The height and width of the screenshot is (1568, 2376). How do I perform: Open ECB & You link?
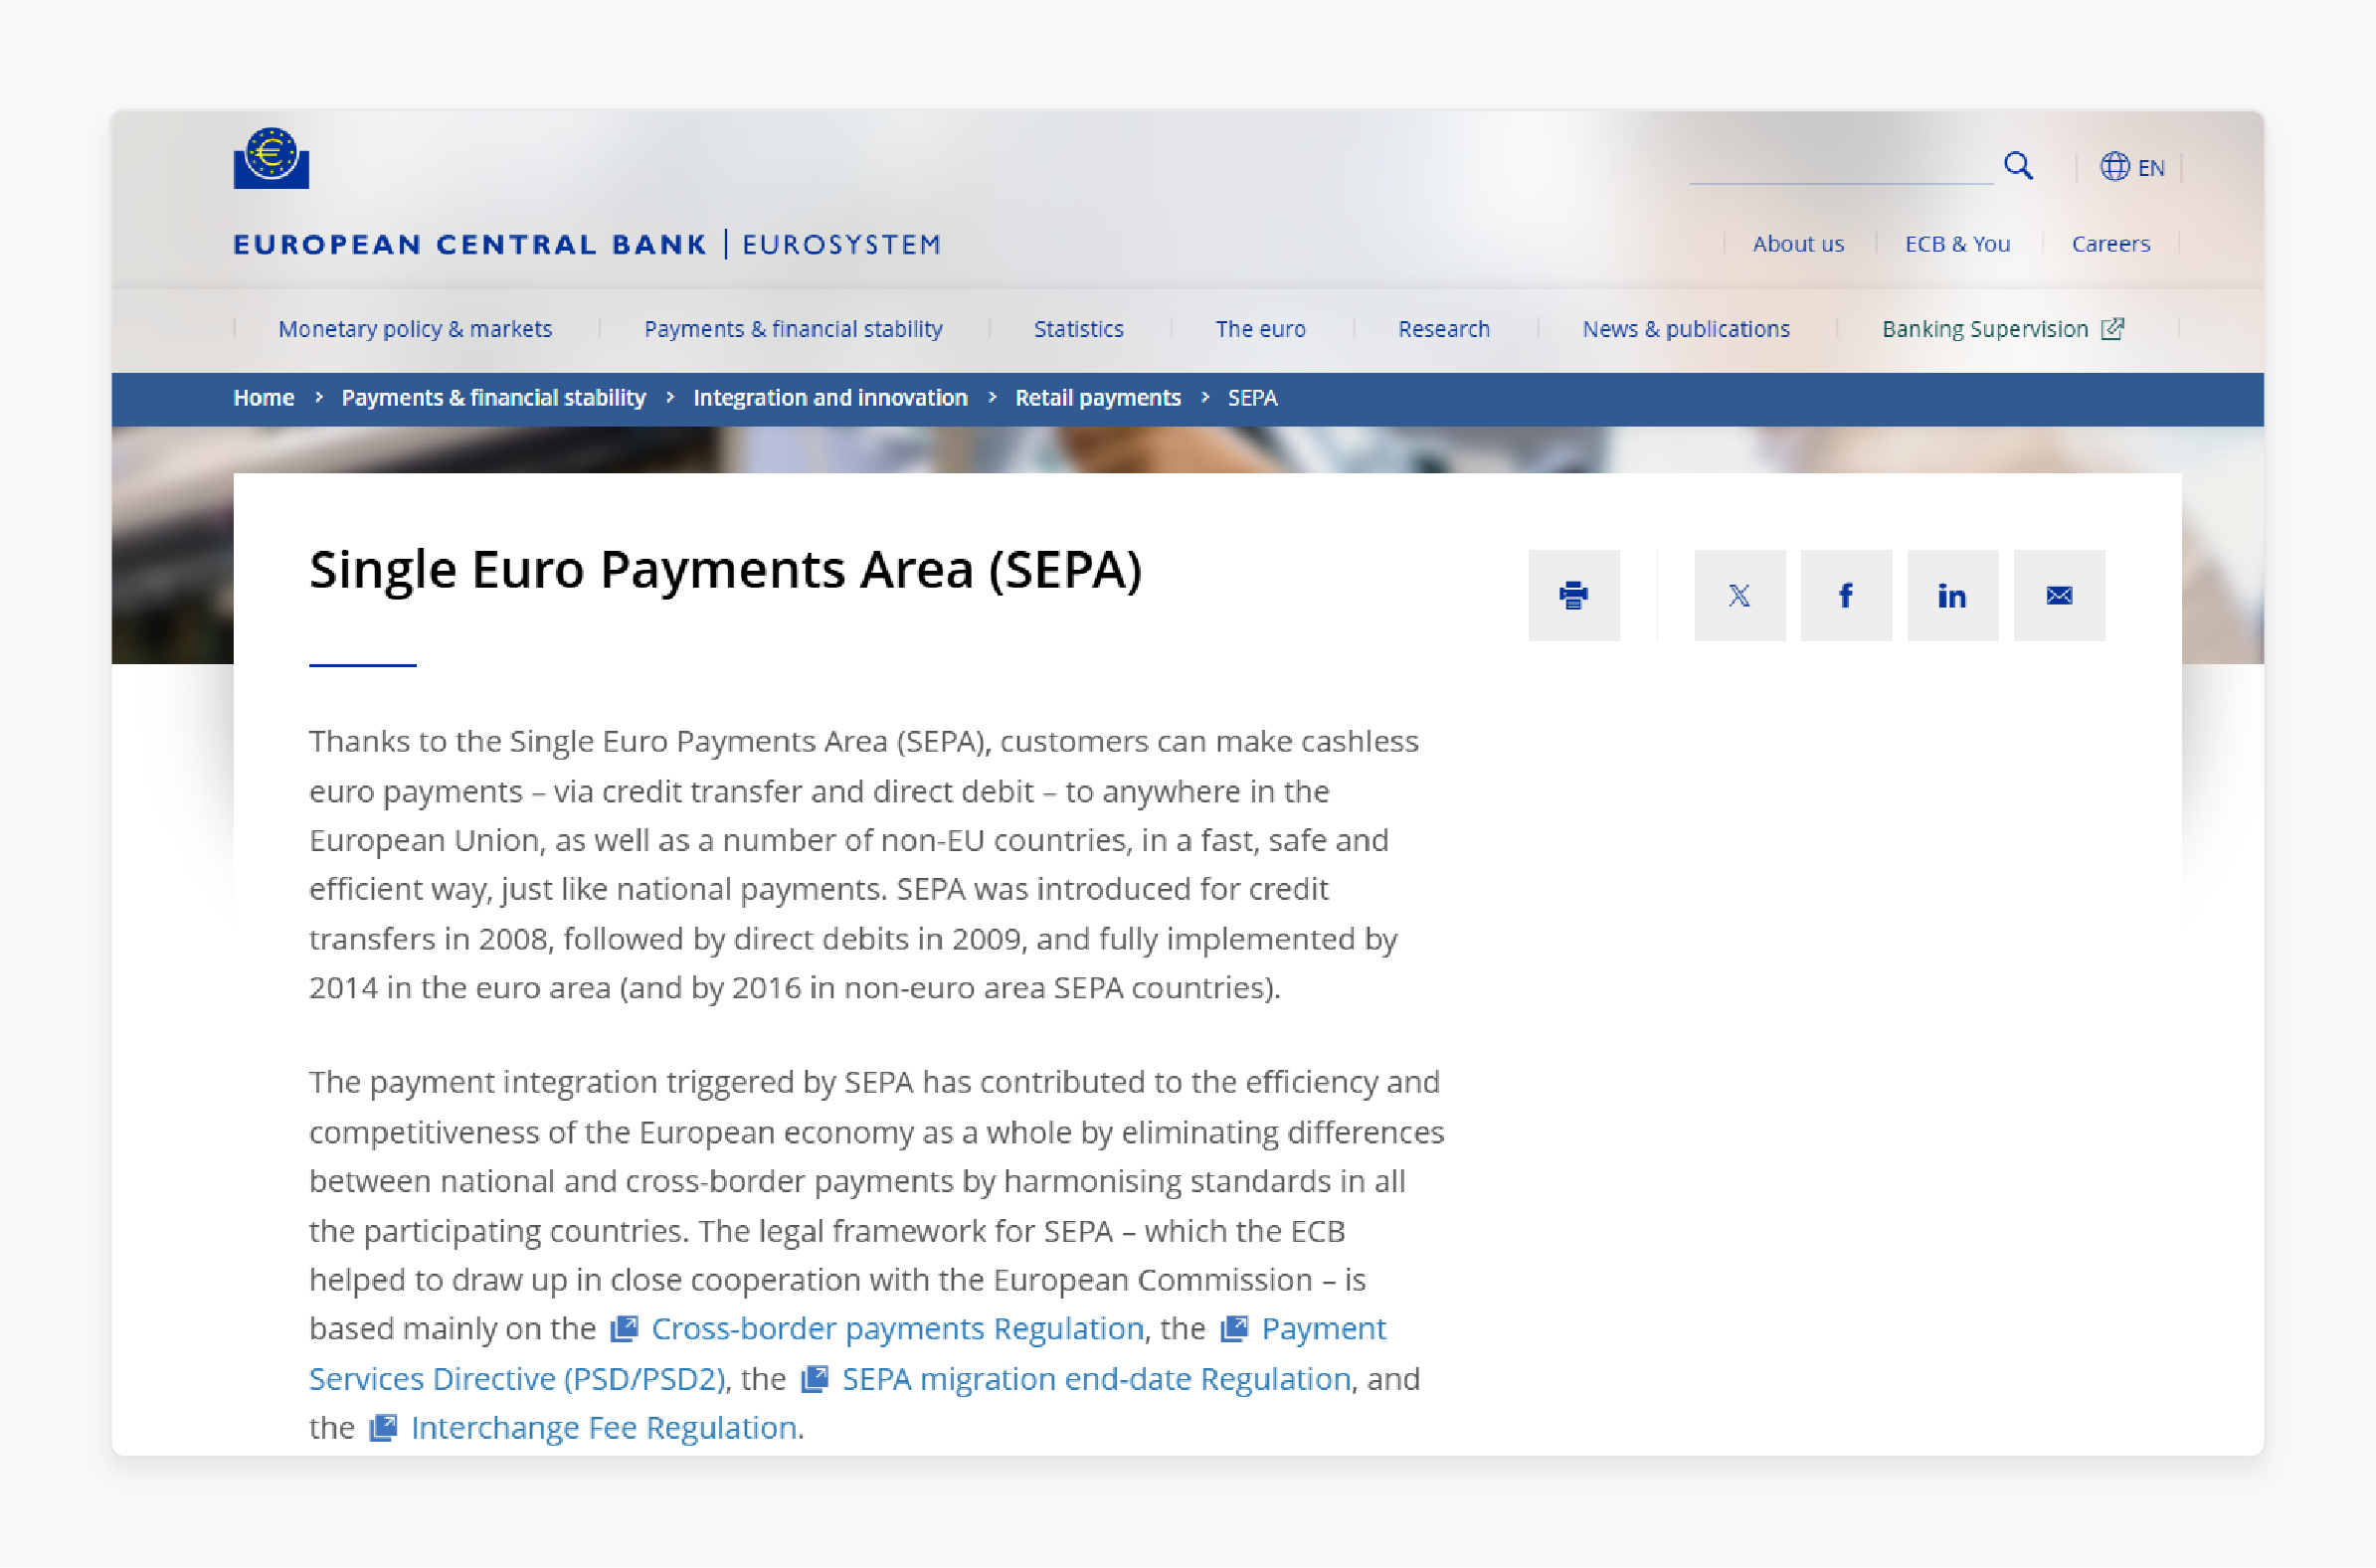(x=1957, y=244)
